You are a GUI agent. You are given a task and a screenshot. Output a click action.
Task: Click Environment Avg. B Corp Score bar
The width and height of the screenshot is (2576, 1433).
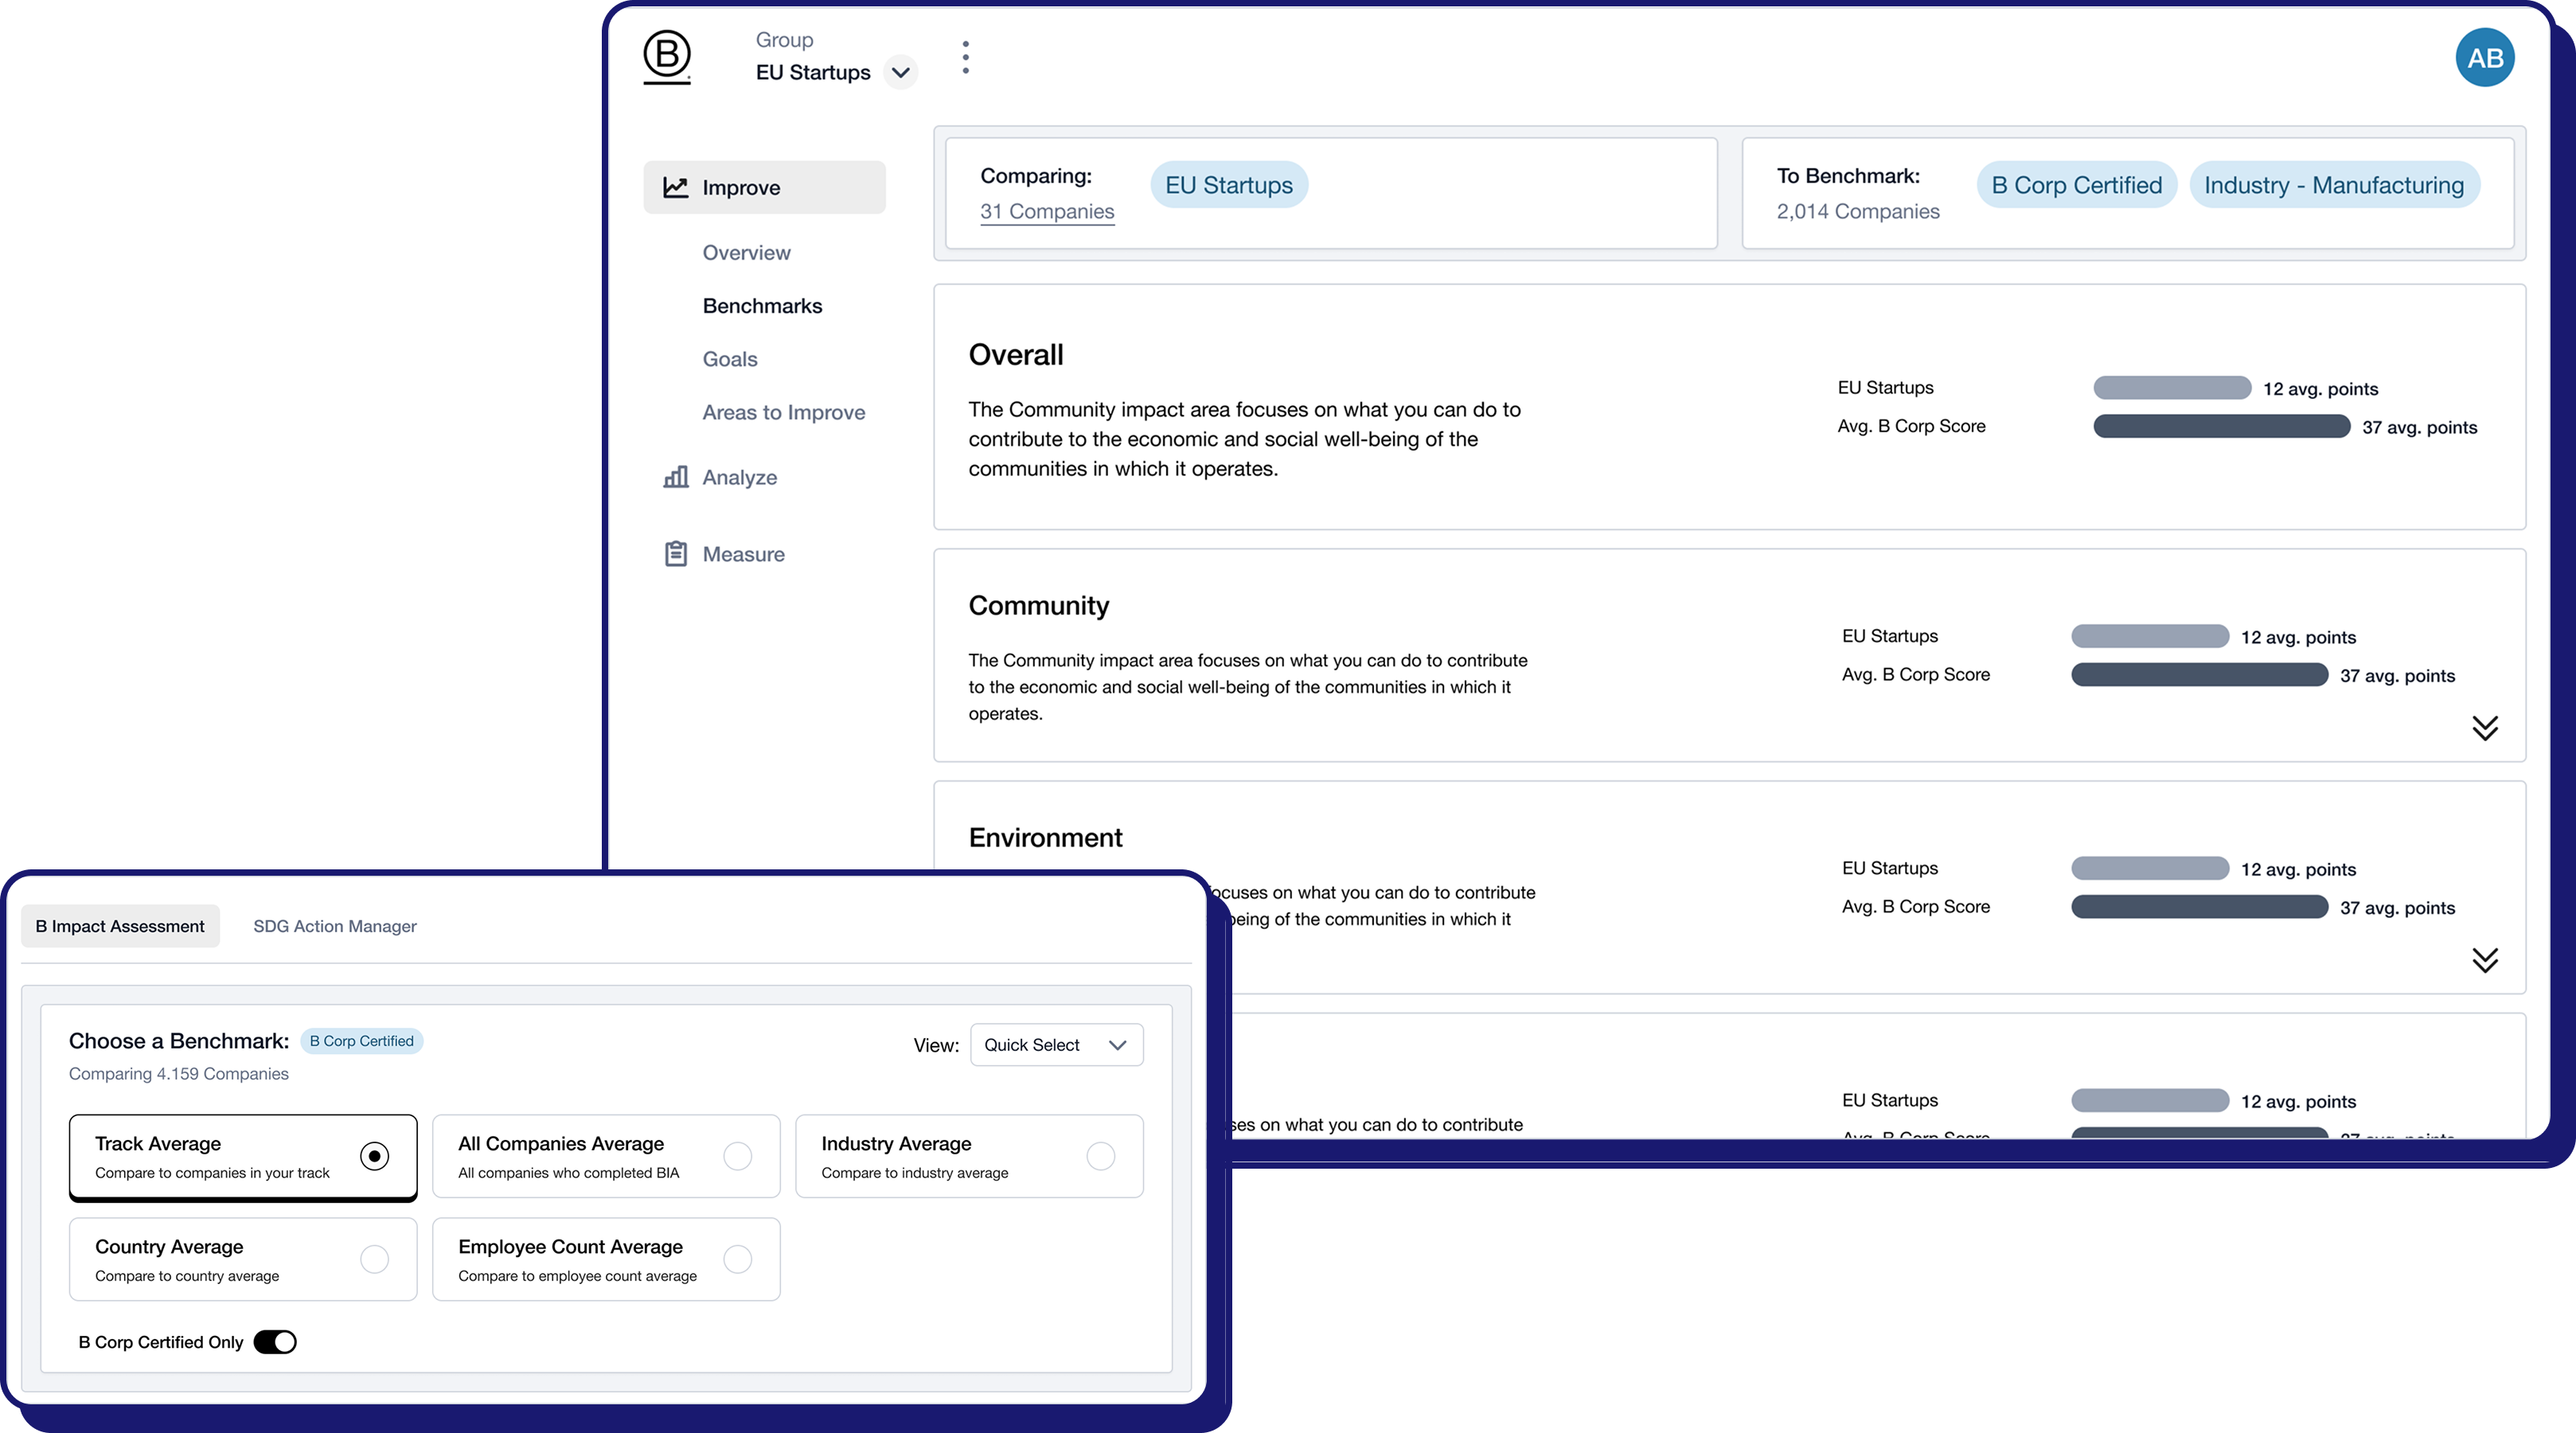pos(2199,906)
